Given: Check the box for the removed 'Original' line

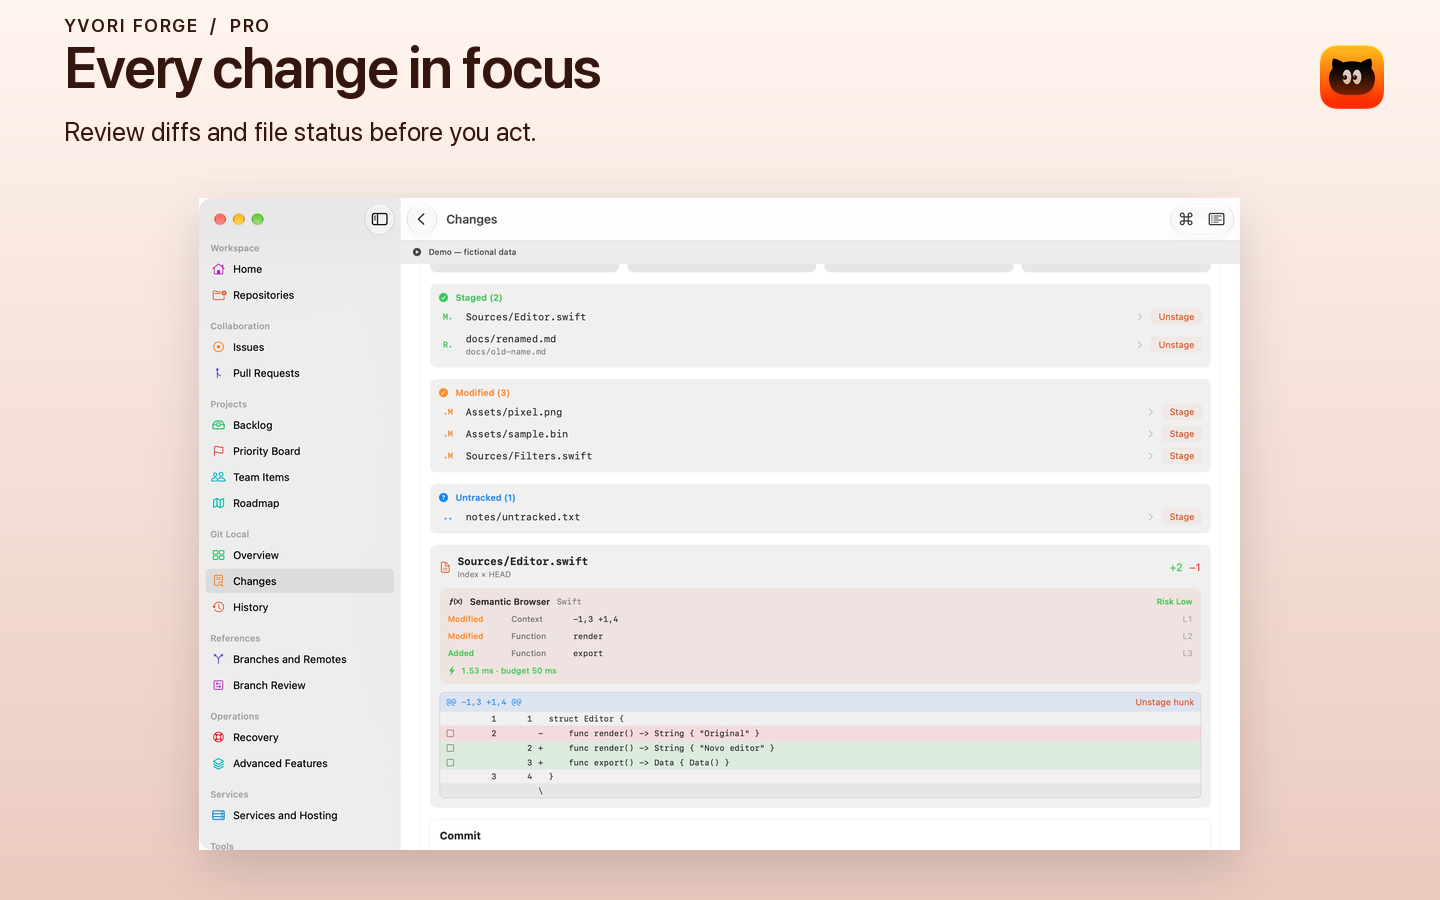Looking at the screenshot, I should (450, 734).
